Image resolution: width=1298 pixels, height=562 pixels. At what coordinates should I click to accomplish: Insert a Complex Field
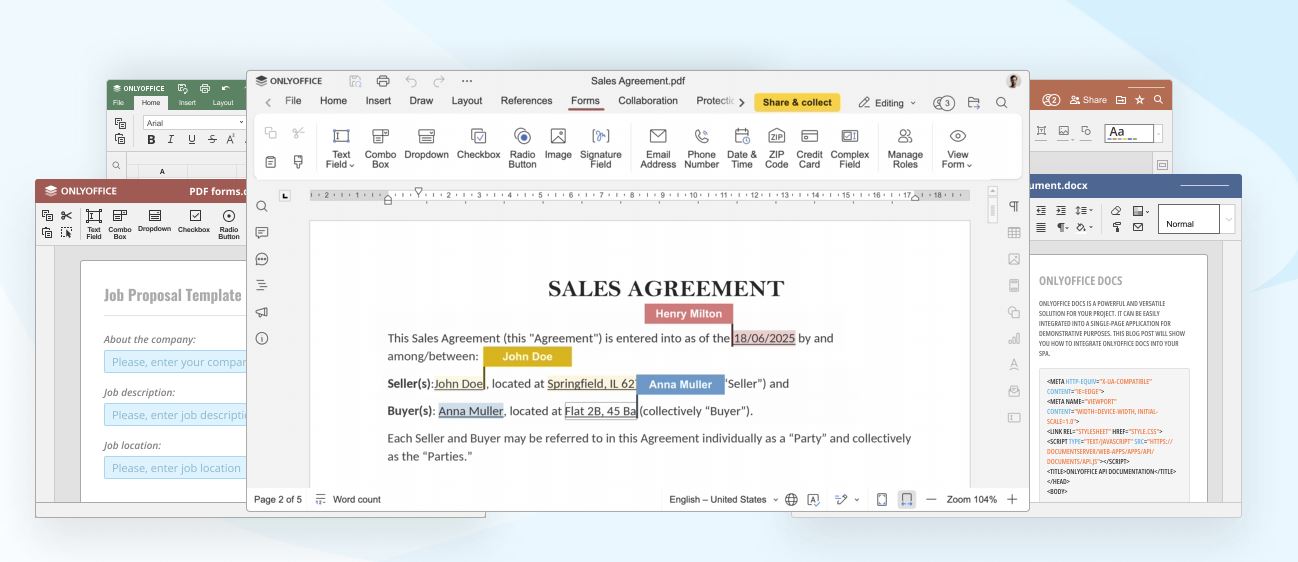(850, 147)
